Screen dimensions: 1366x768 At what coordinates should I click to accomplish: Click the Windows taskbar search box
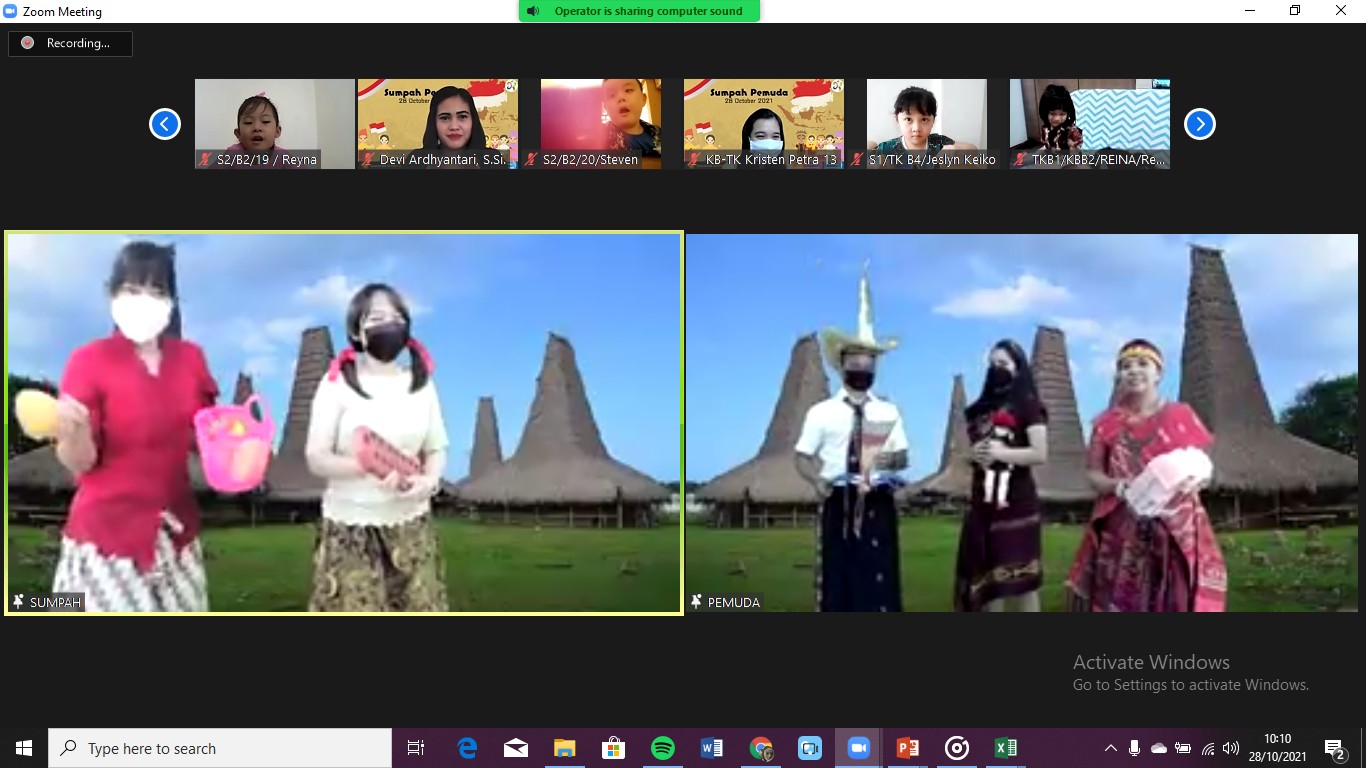(220, 748)
